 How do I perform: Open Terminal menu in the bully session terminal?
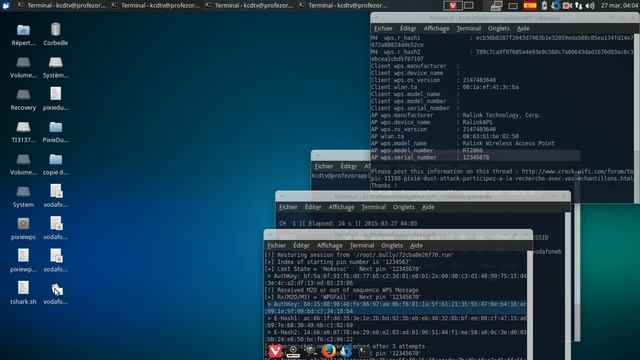362,246
